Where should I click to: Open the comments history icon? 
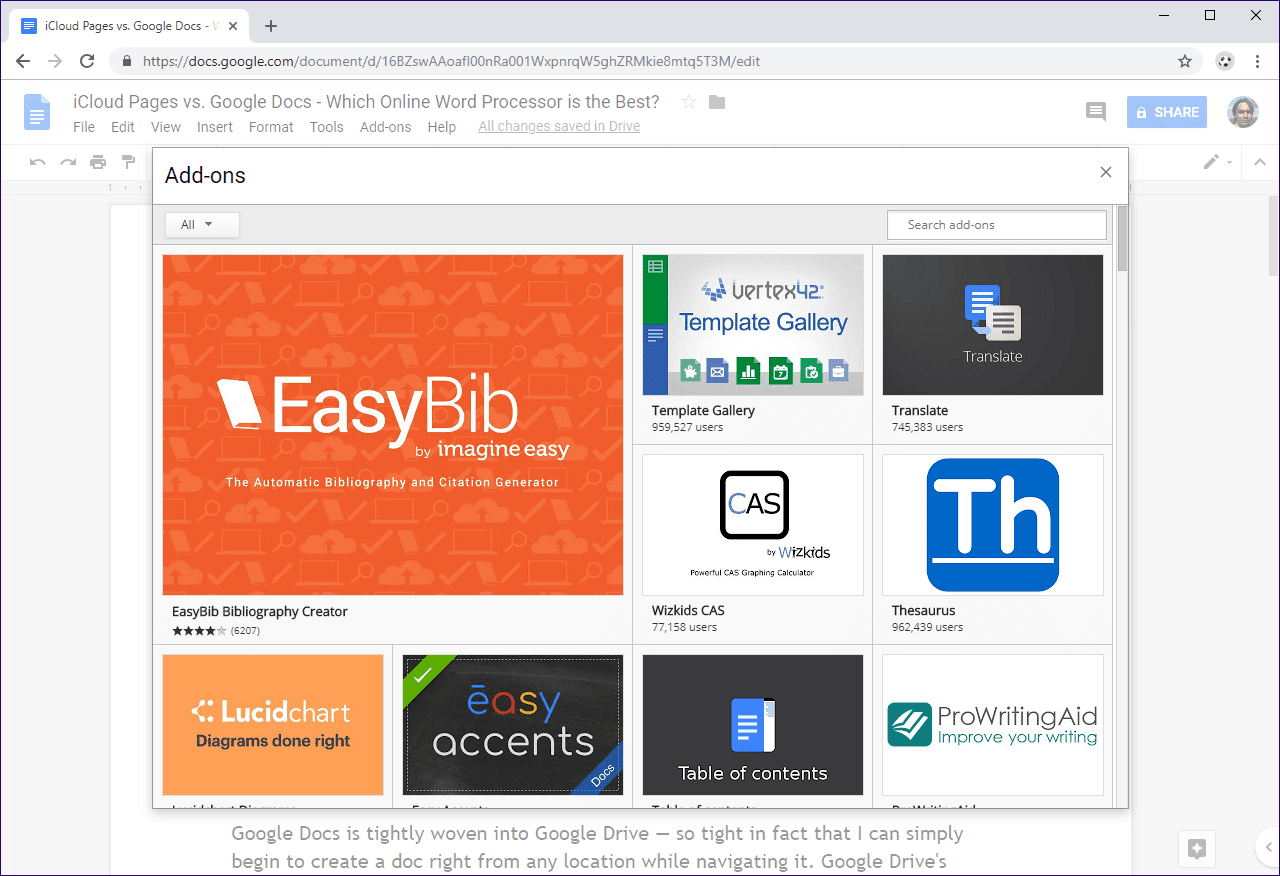pyautogui.click(x=1096, y=112)
